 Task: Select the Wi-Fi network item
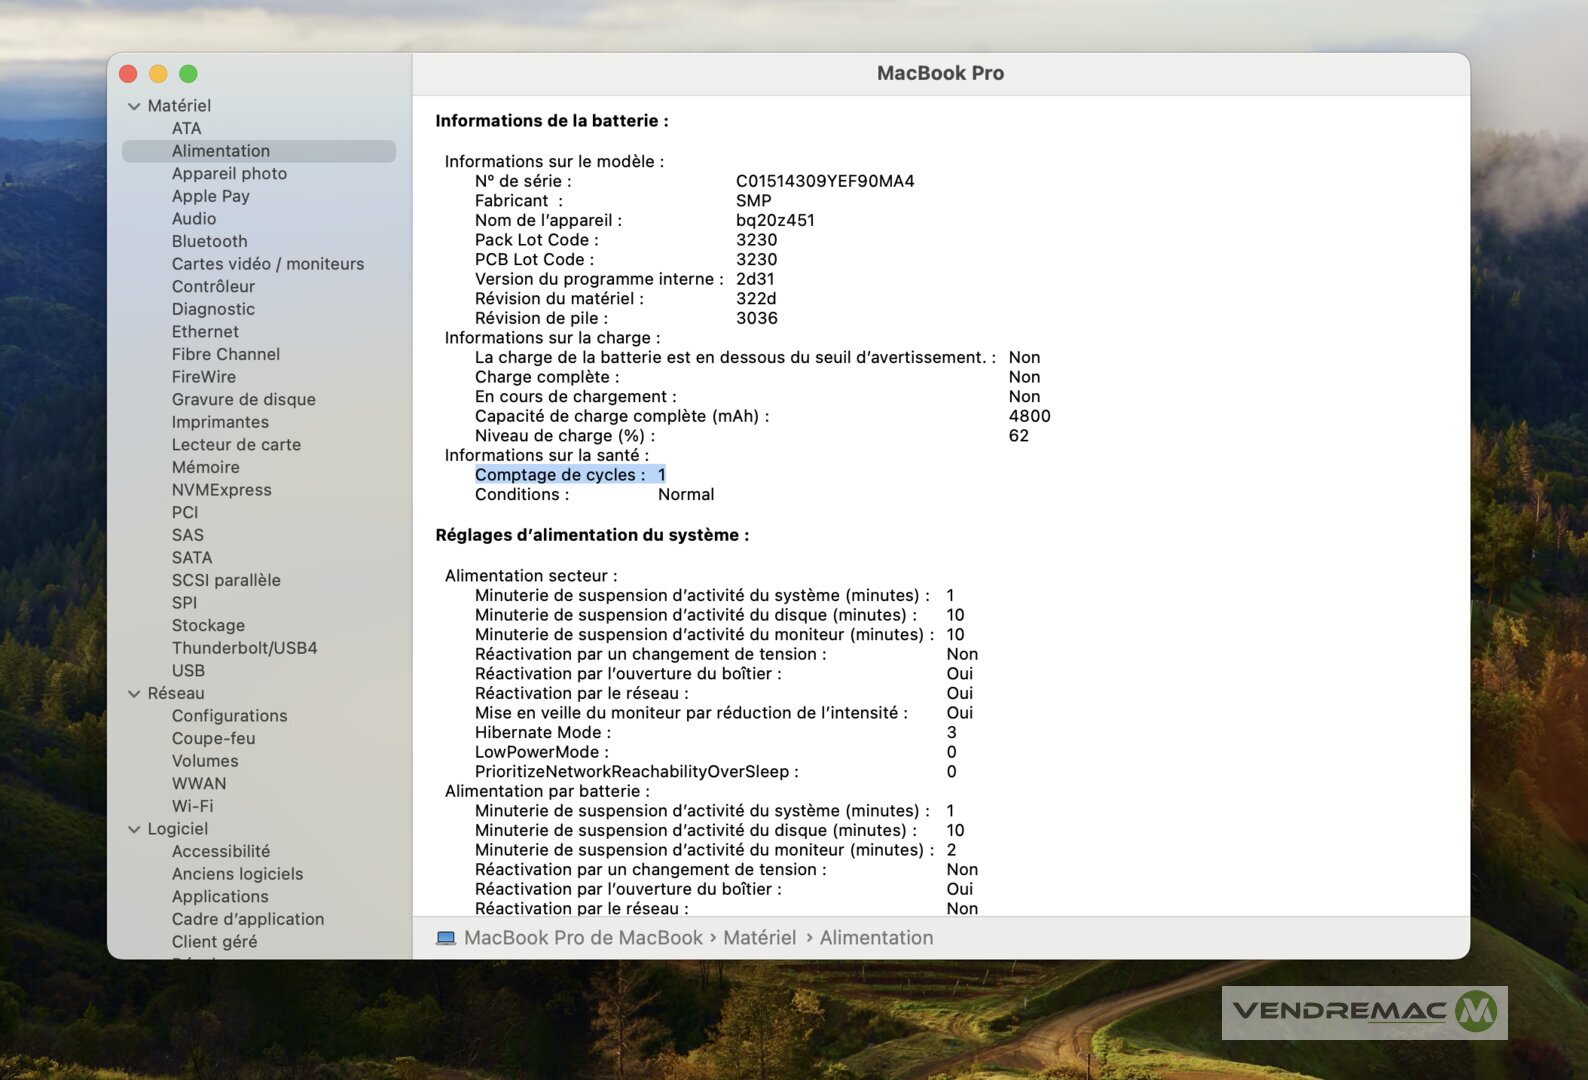192,806
